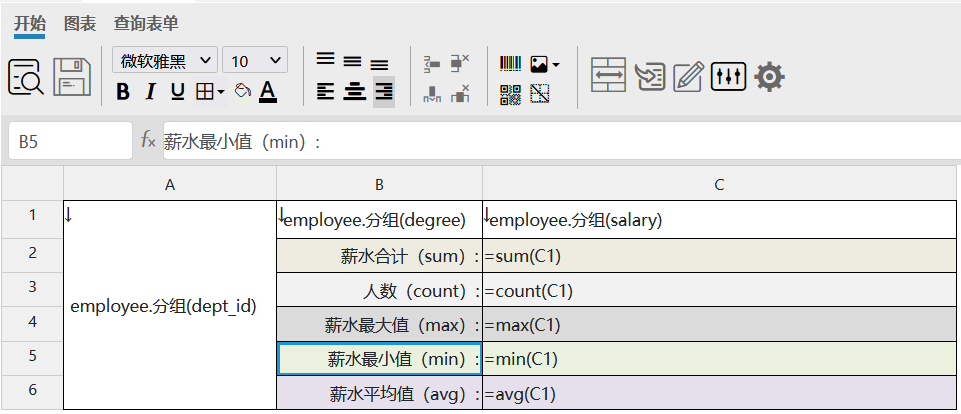961x414 pixels.
Task: Toggle underline formatting
Action: pos(177,93)
